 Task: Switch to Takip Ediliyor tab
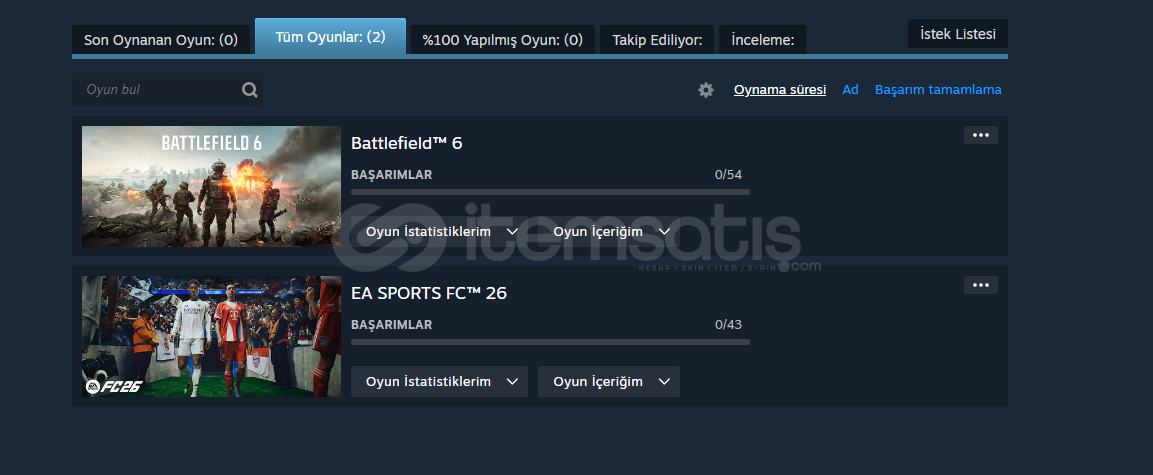[657, 40]
